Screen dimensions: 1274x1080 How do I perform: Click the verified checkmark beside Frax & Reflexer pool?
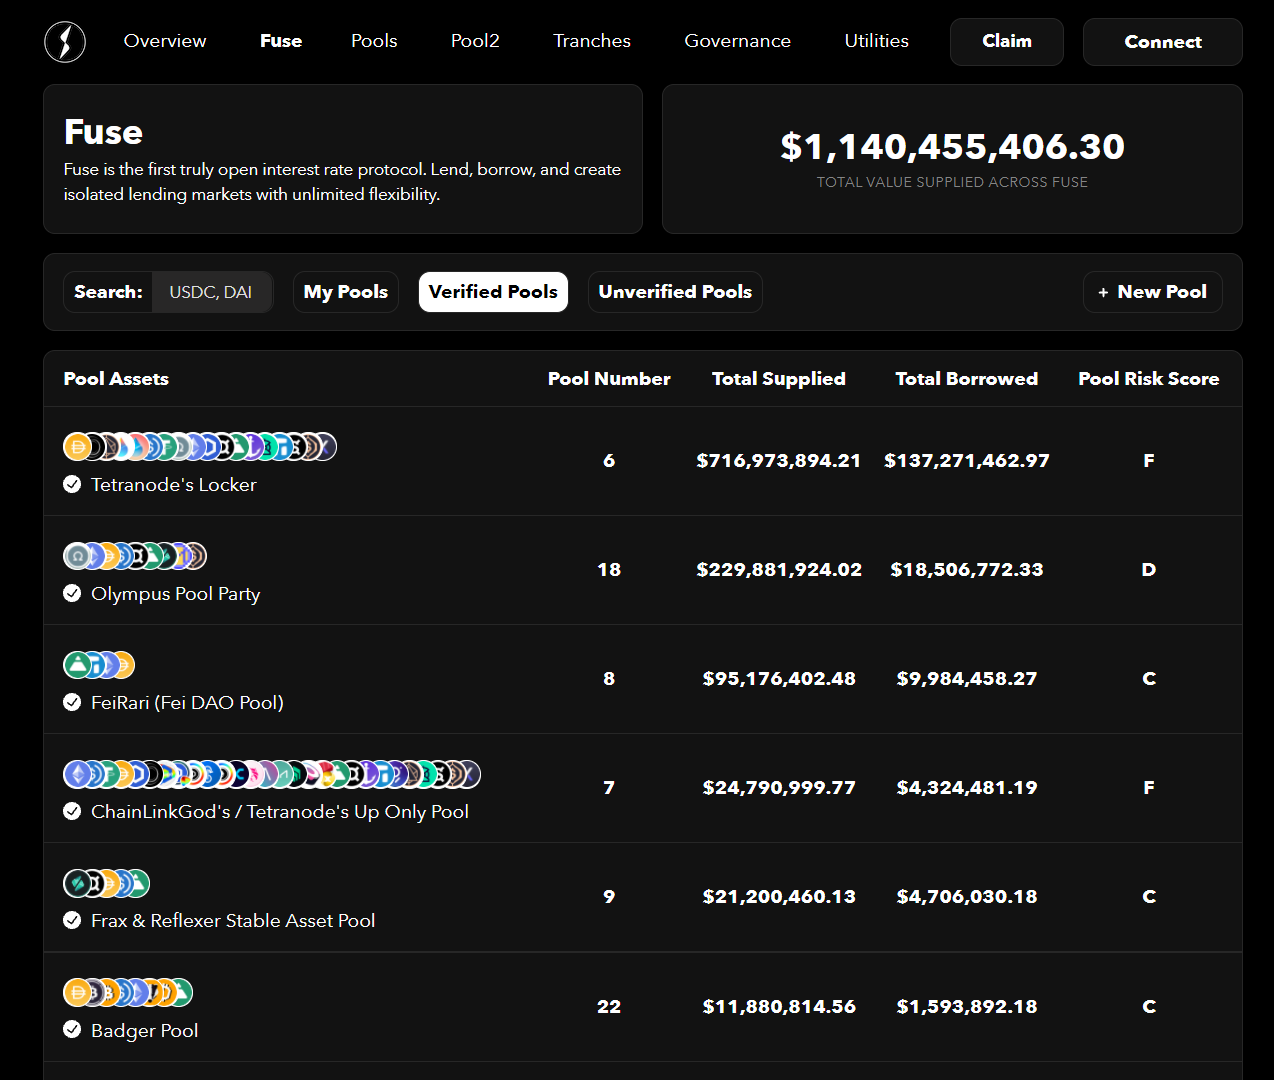(72, 920)
